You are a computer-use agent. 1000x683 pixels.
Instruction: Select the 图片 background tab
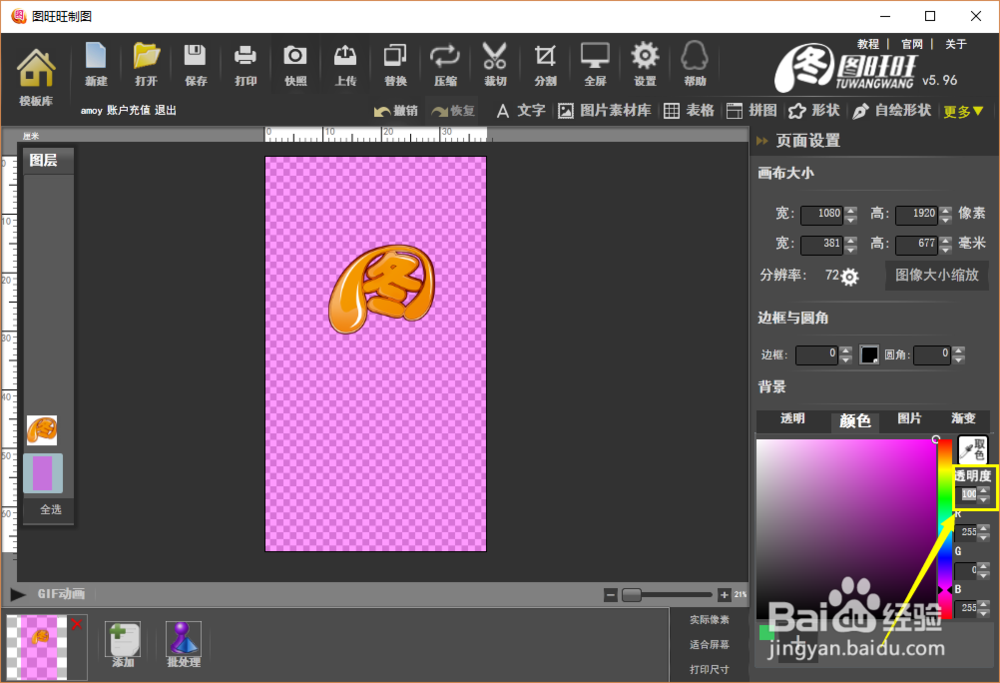coord(909,419)
